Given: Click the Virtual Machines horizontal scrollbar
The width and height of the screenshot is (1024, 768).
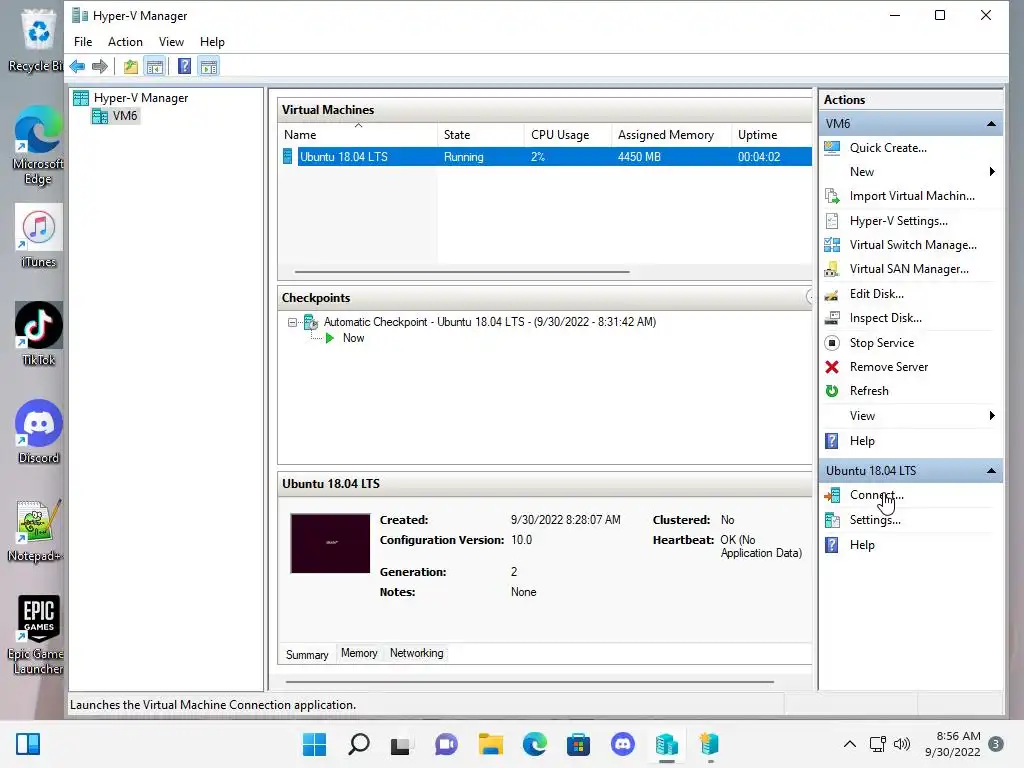Looking at the screenshot, I should coord(462,272).
